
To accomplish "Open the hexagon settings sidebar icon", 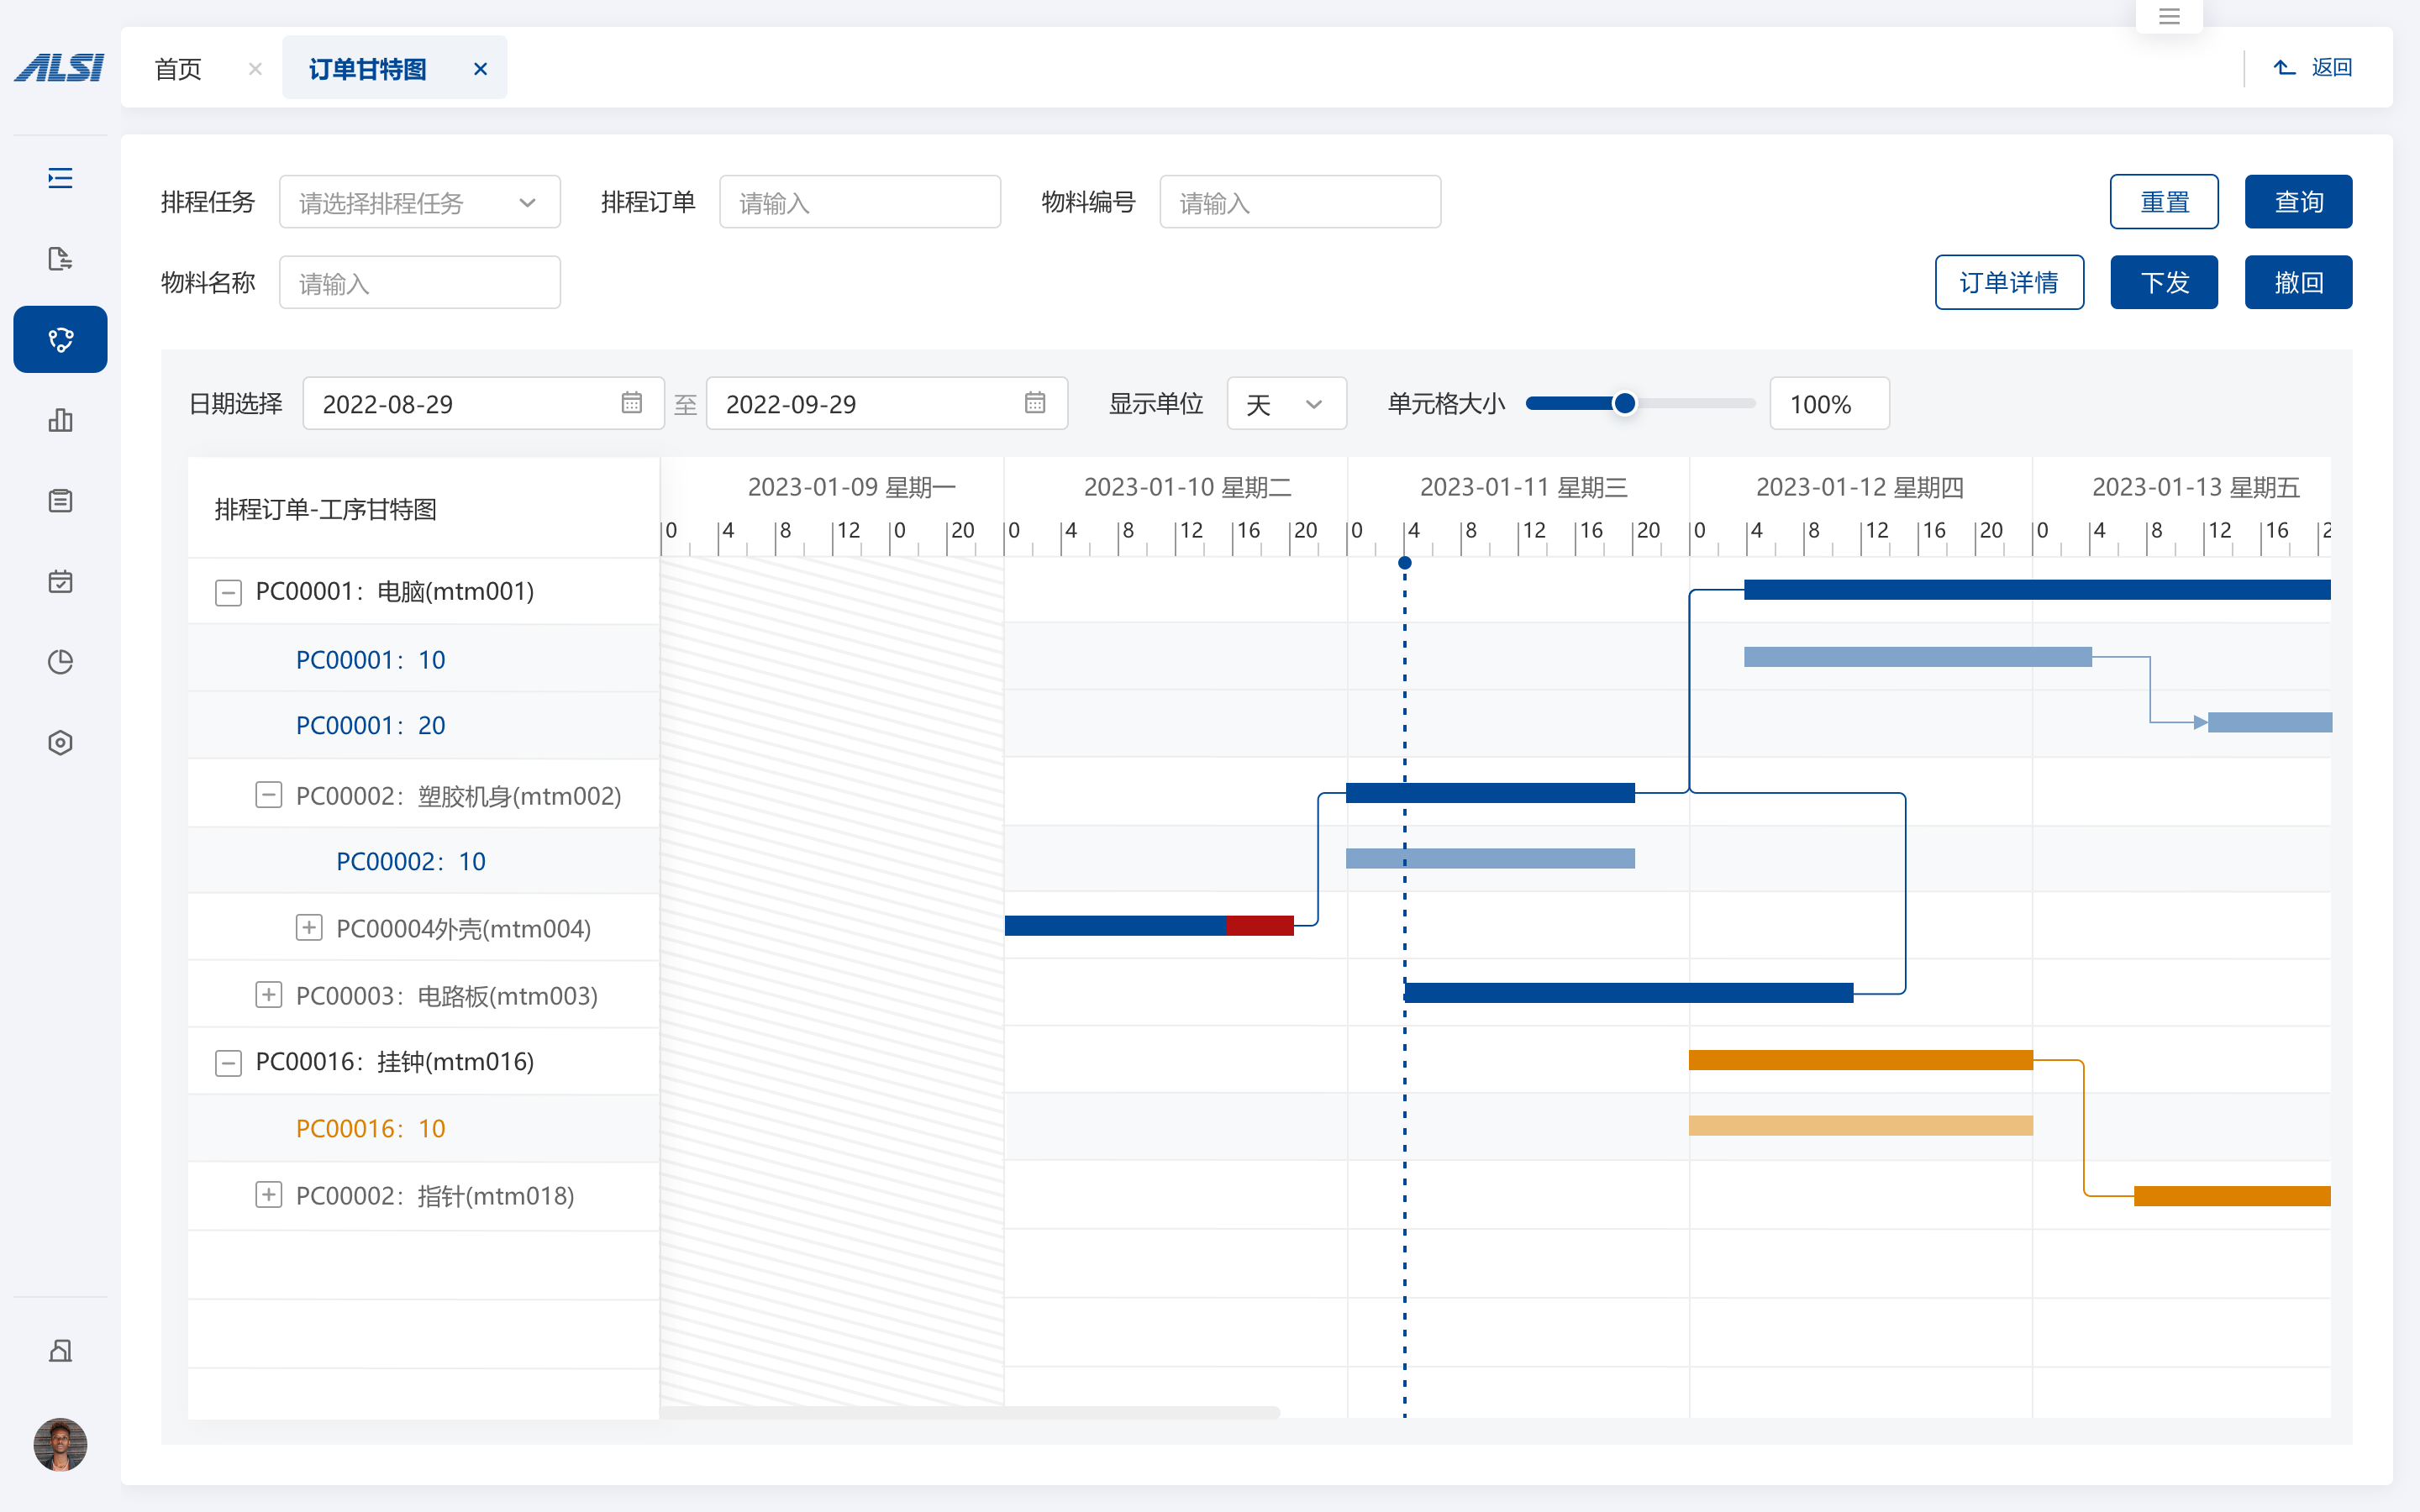I will (x=60, y=742).
